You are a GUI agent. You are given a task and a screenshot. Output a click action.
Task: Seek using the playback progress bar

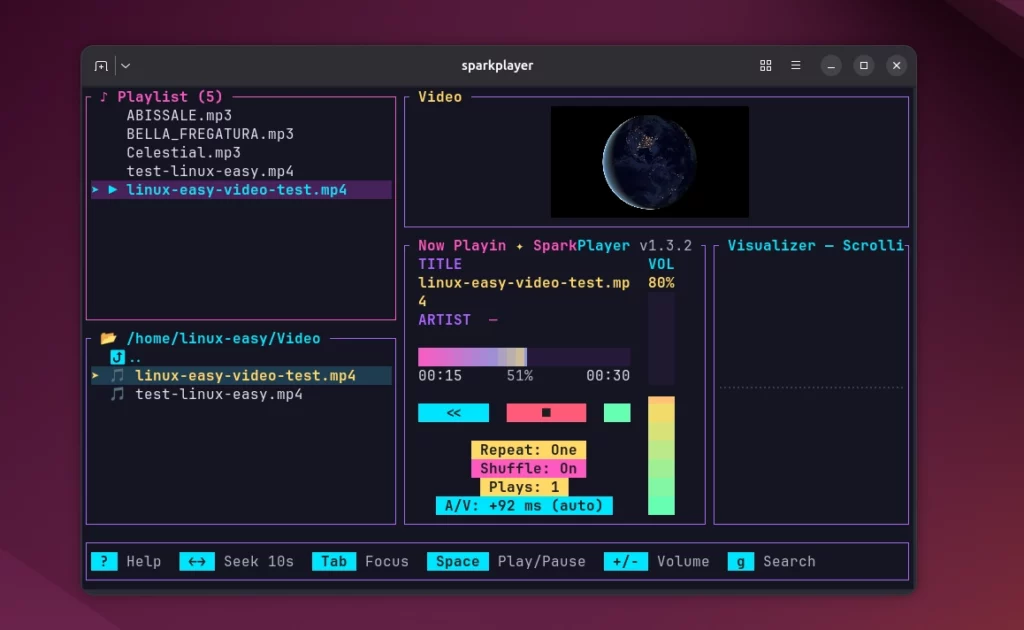point(524,356)
